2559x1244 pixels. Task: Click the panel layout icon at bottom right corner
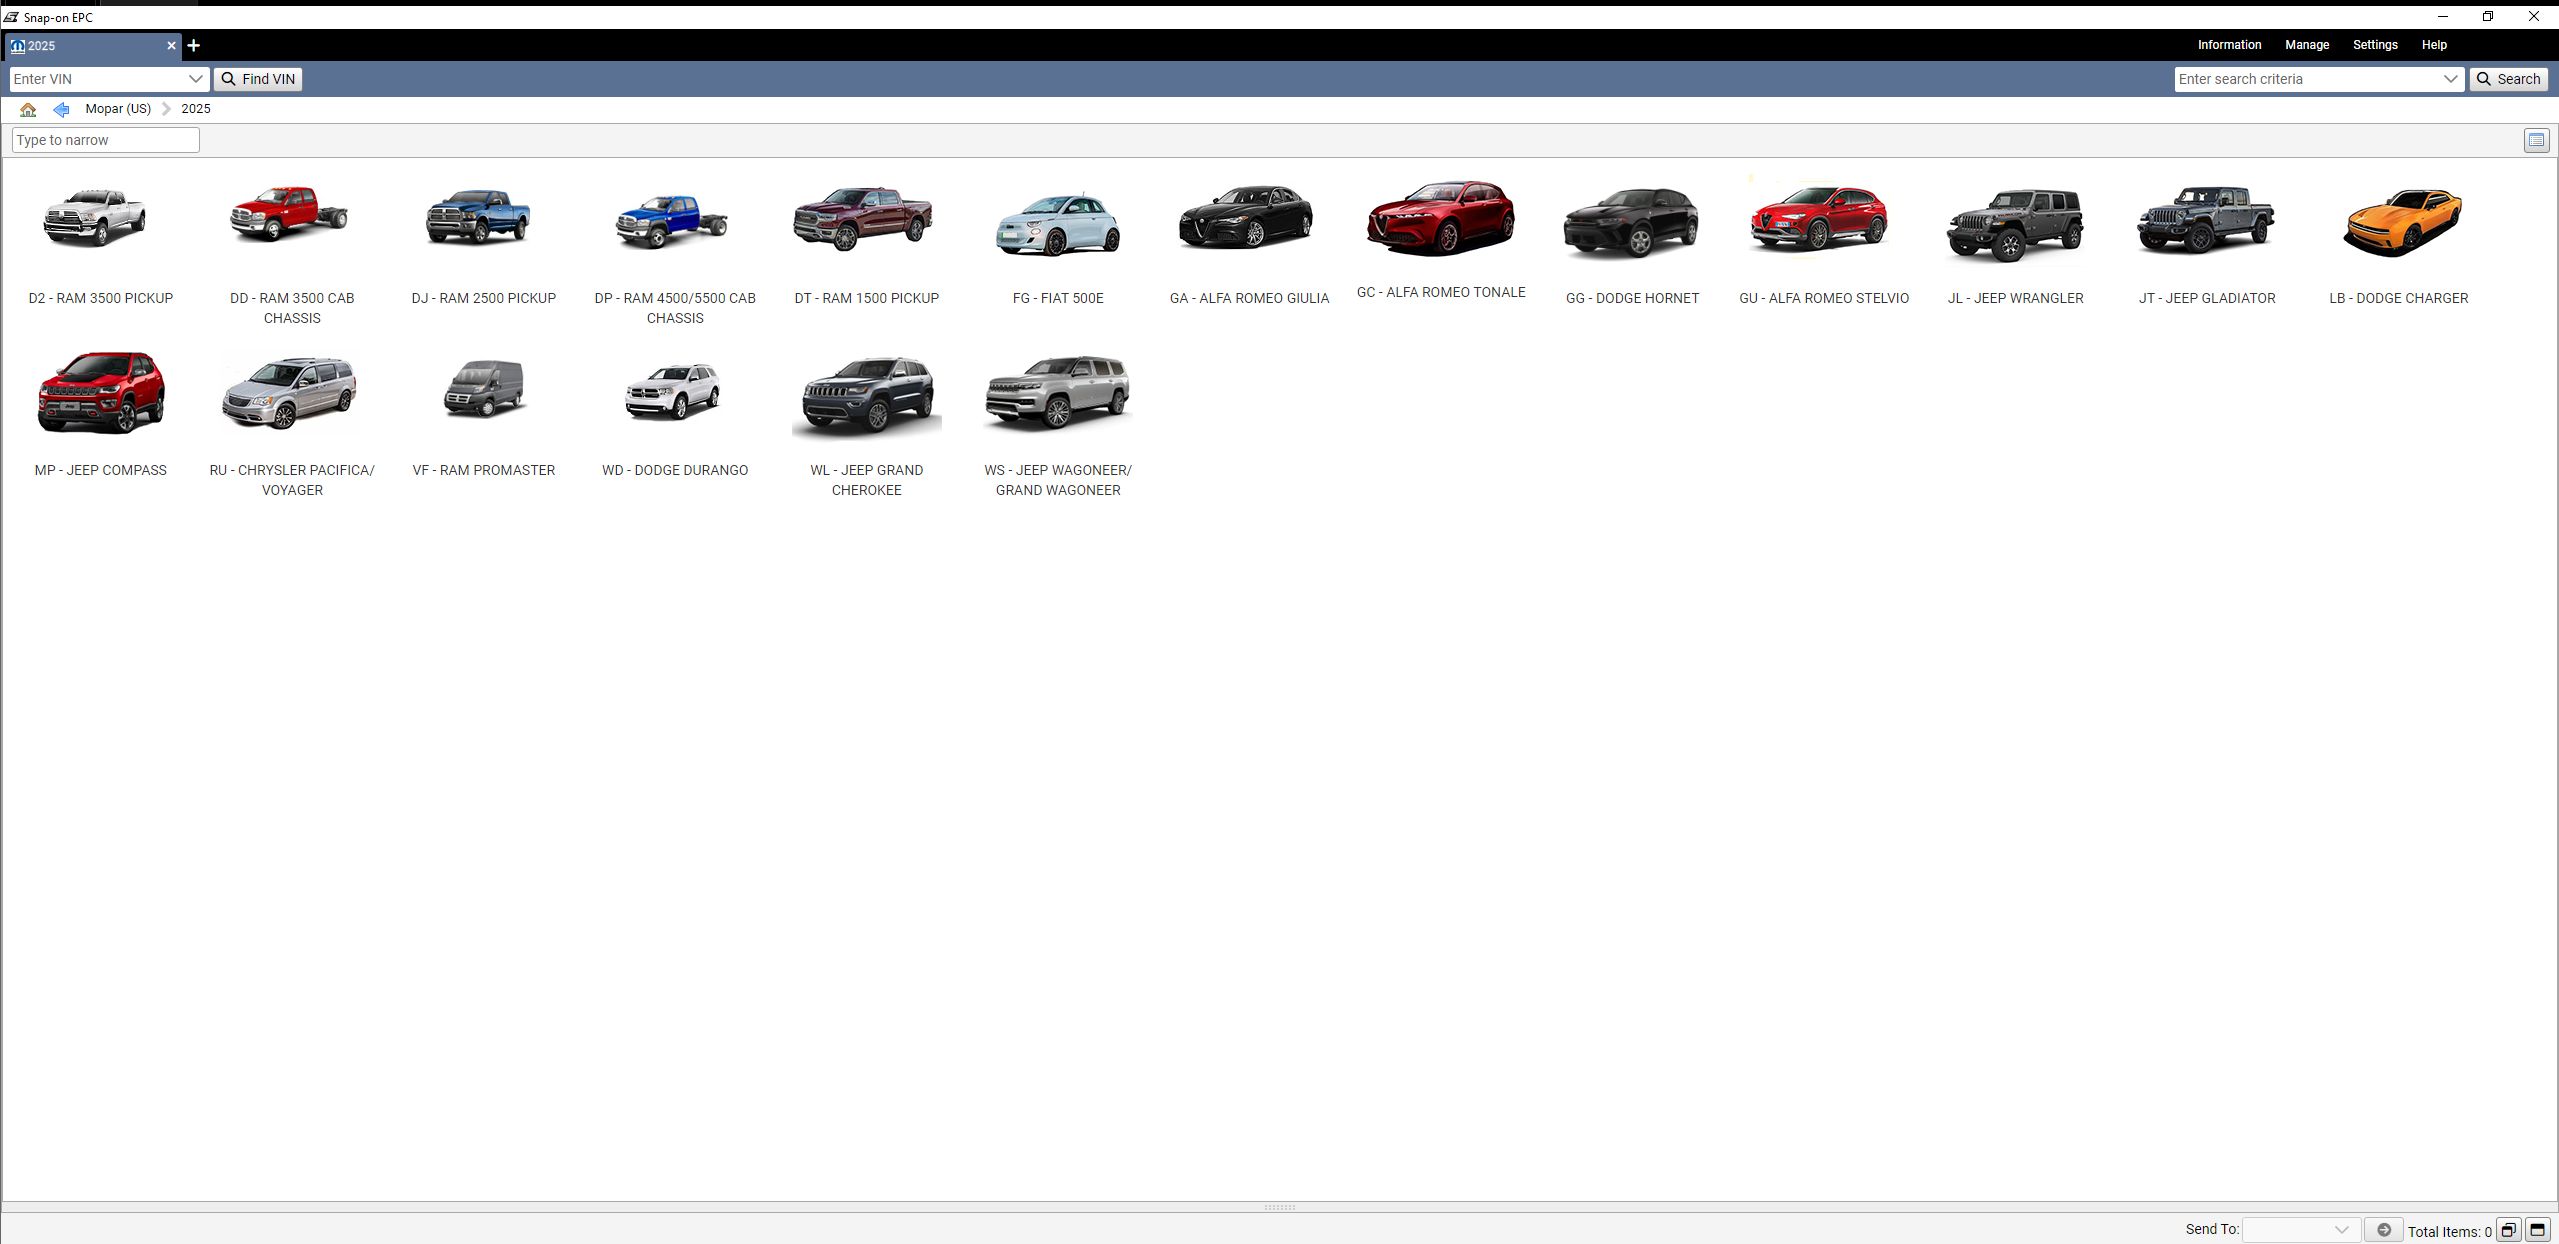point(2537,1230)
